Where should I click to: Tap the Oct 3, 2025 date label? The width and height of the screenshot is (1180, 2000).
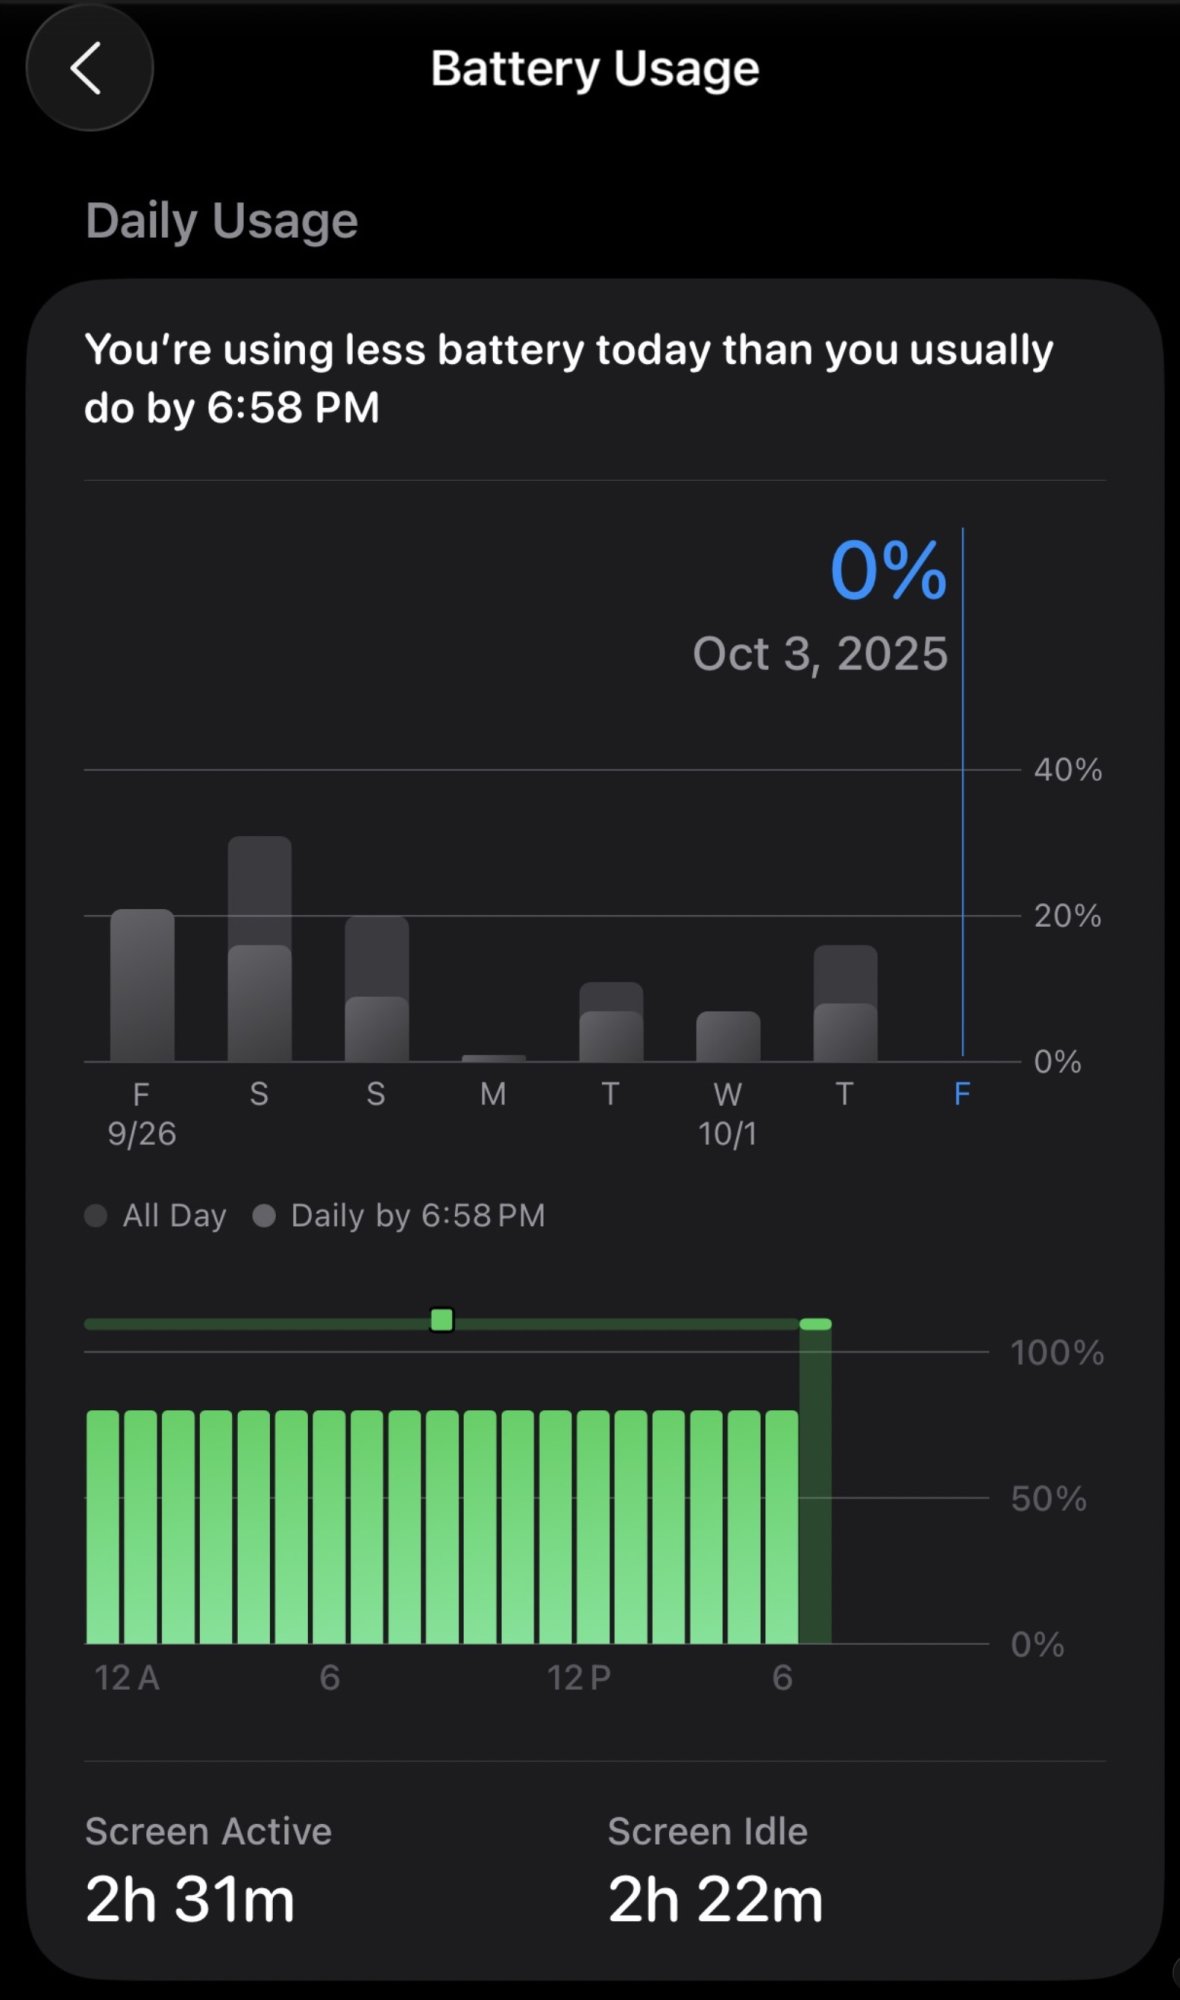tap(820, 654)
